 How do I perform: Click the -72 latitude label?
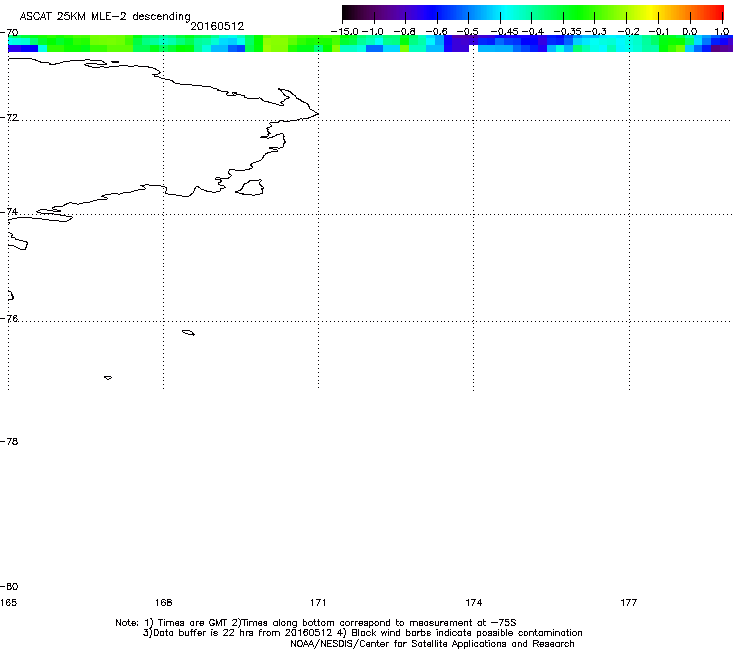(9, 117)
